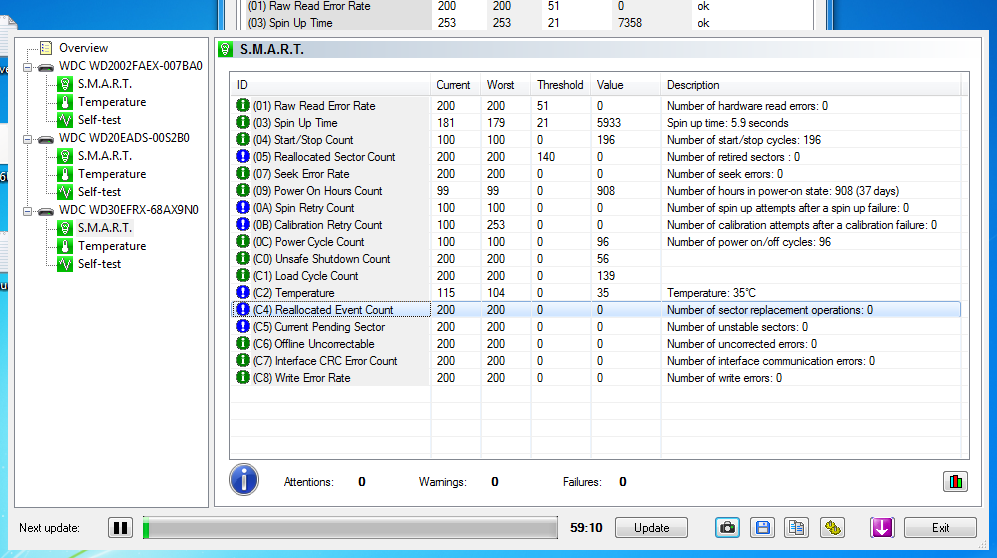Select the (C2) Temperature row
This screenshot has height=558, width=997.
[596, 293]
